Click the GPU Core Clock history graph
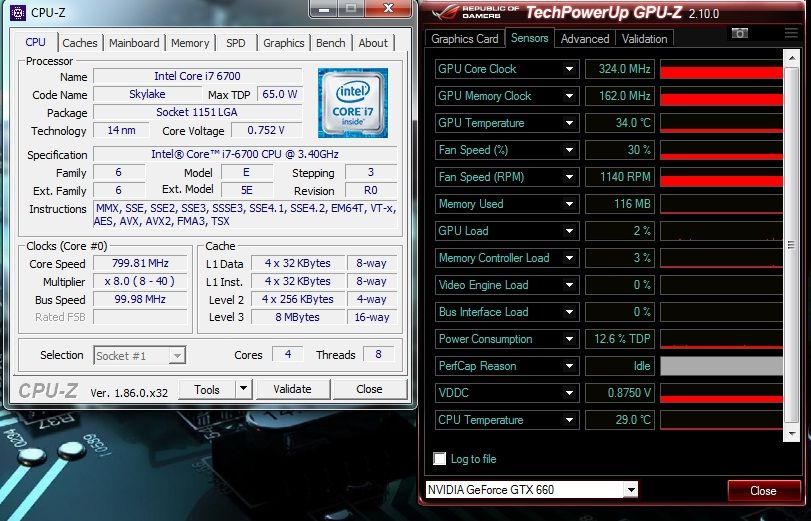 [x=721, y=69]
